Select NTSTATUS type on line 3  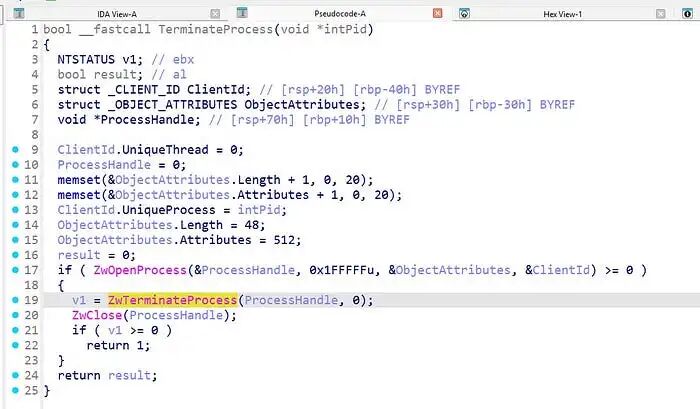click(86, 59)
